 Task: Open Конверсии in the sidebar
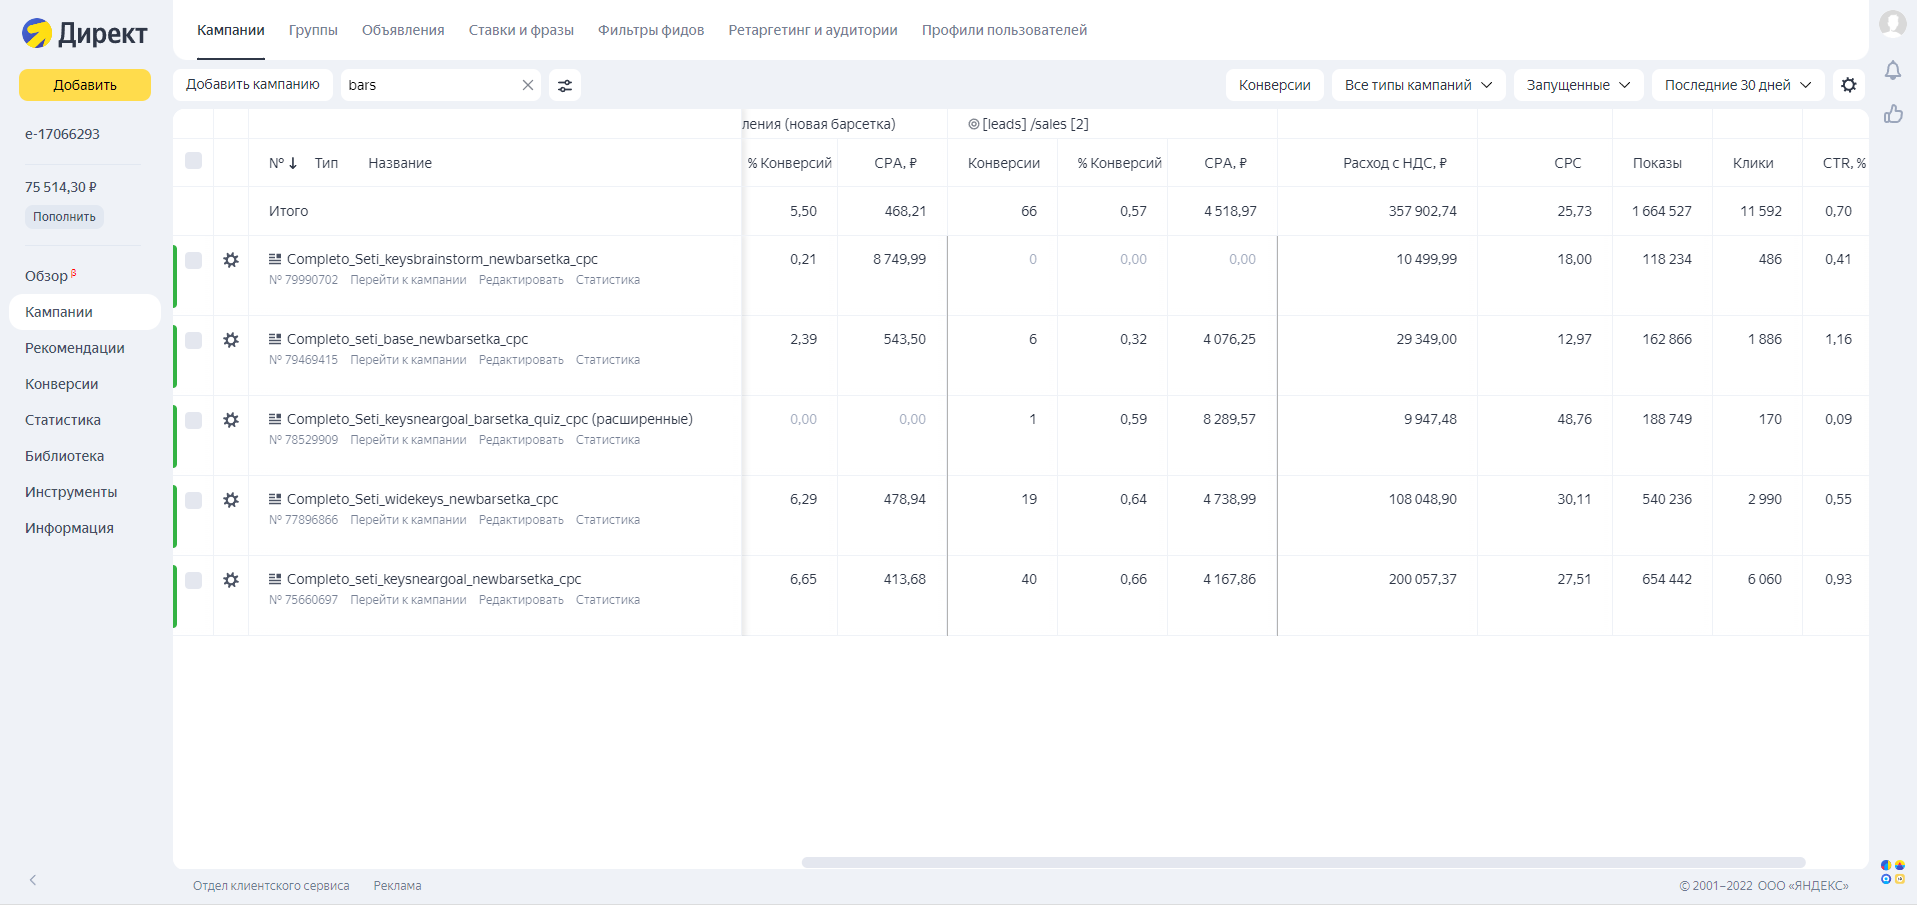point(62,384)
